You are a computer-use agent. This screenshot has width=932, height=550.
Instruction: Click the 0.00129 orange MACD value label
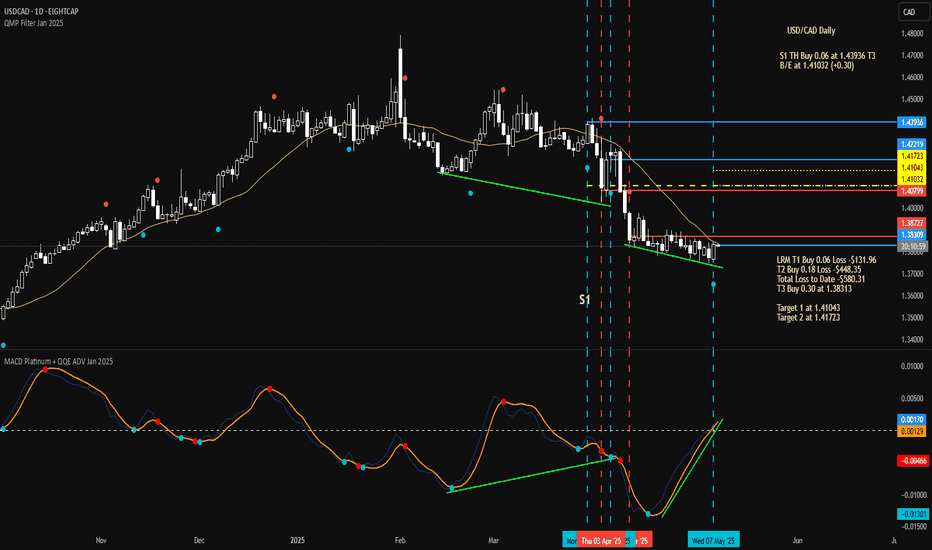point(912,431)
